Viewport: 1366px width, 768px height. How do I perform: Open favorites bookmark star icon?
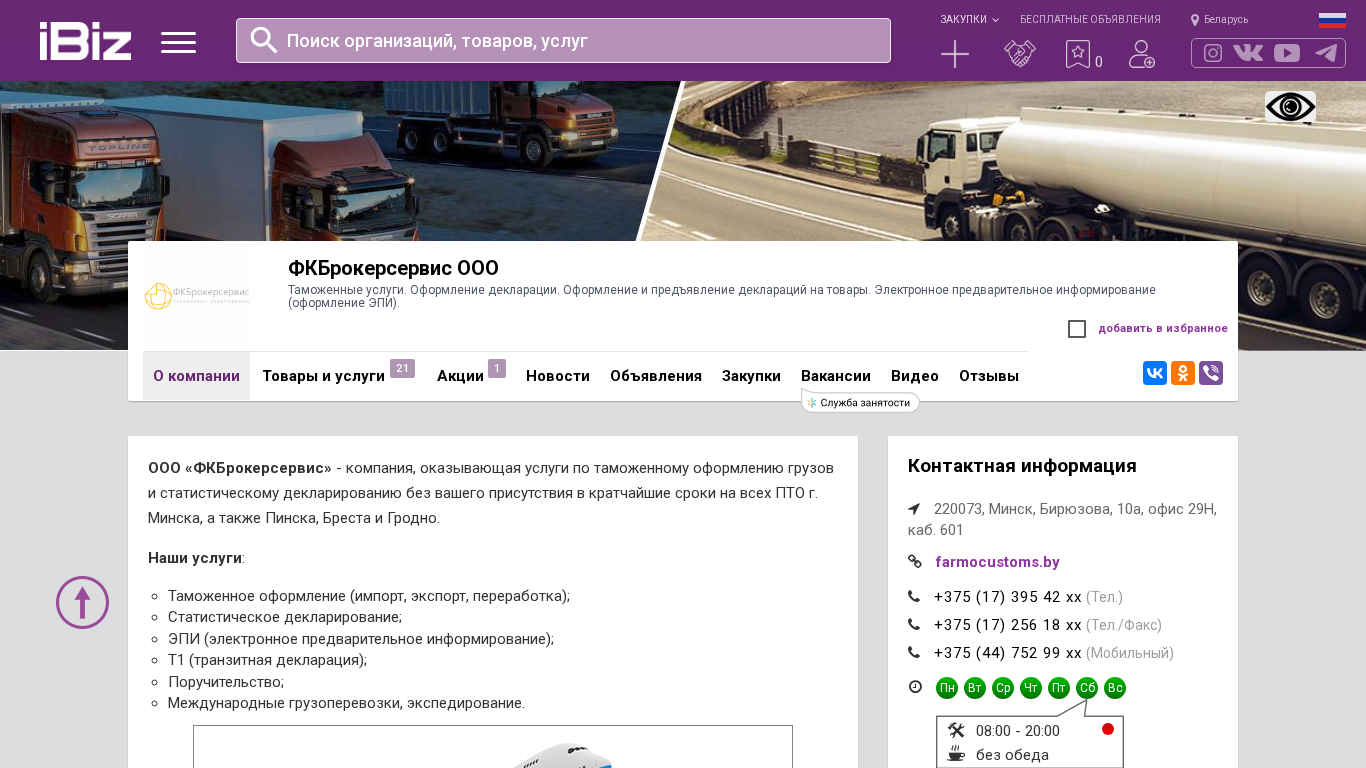1078,54
